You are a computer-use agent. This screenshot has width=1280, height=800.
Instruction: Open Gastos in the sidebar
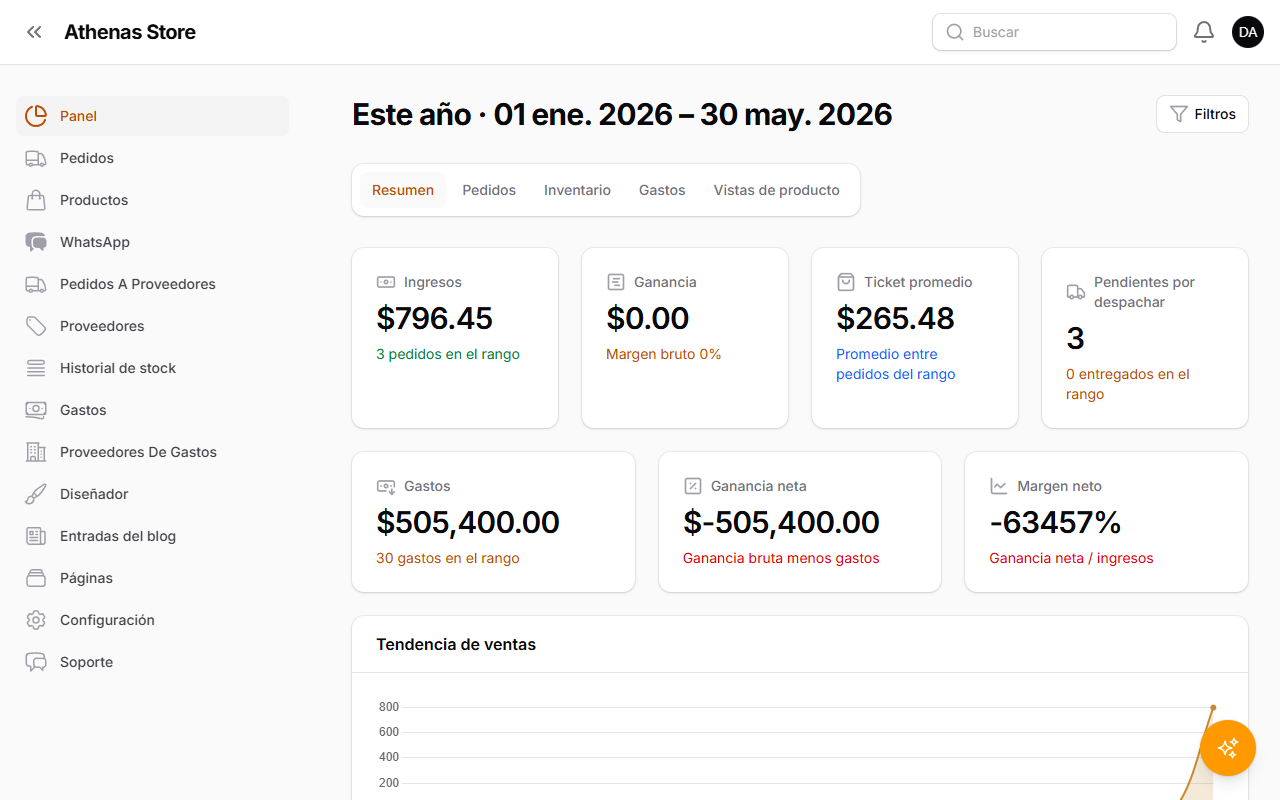click(152, 410)
